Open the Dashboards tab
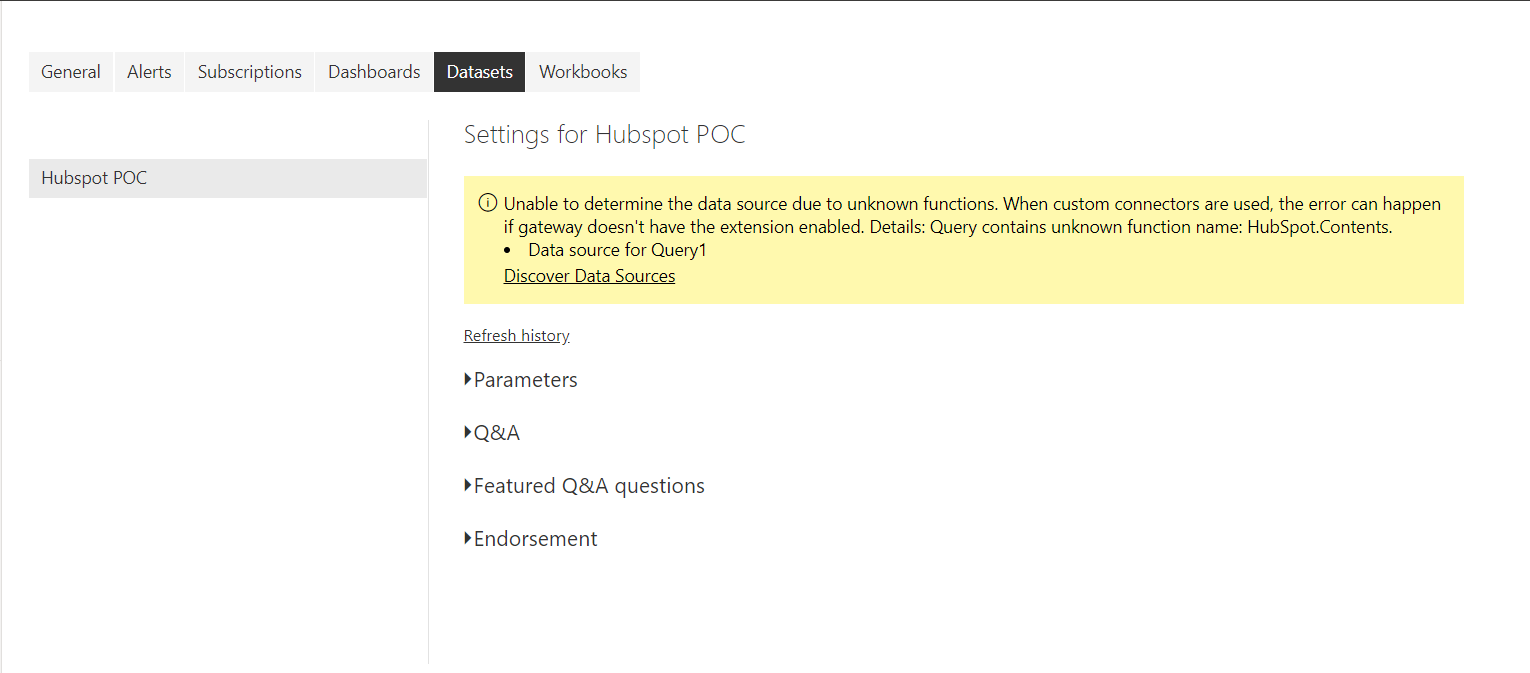This screenshot has height=673, width=1530. coord(373,71)
